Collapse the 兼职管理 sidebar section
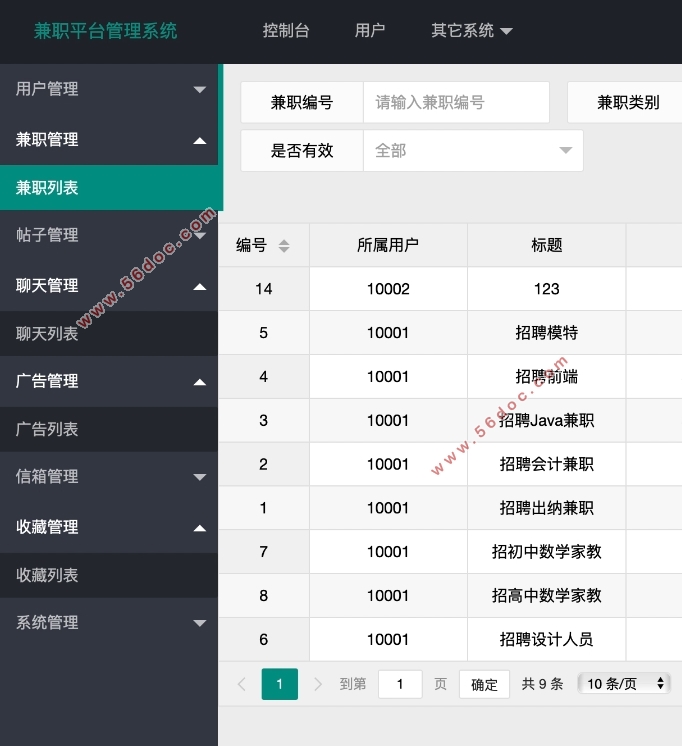682x746 pixels. (109, 140)
